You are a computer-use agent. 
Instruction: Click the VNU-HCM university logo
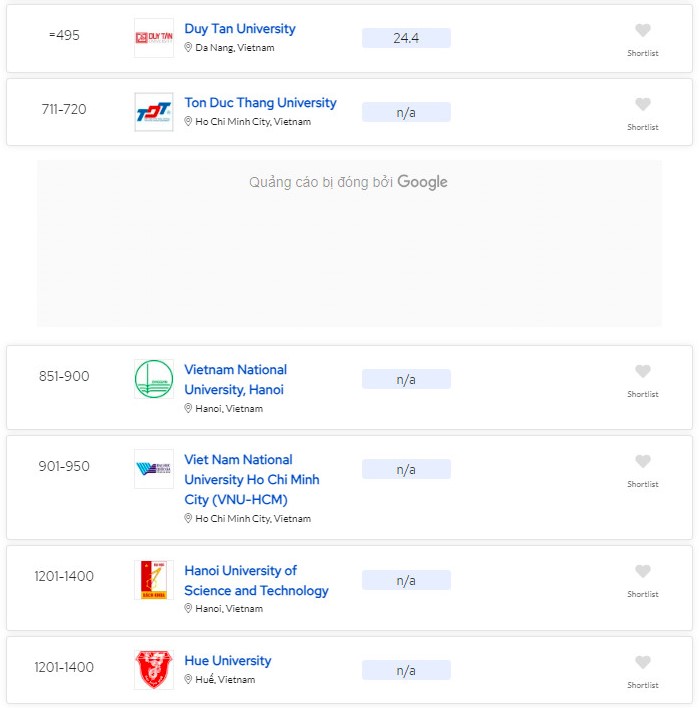coord(154,469)
